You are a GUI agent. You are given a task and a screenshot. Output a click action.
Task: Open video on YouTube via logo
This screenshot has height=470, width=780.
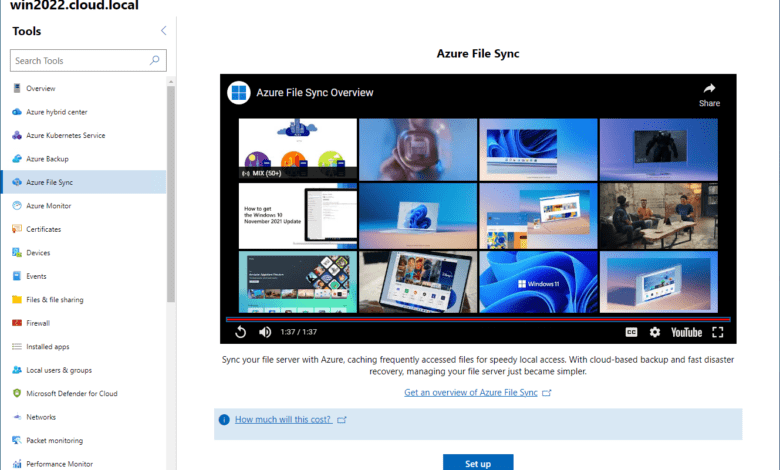click(x=686, y=332)
